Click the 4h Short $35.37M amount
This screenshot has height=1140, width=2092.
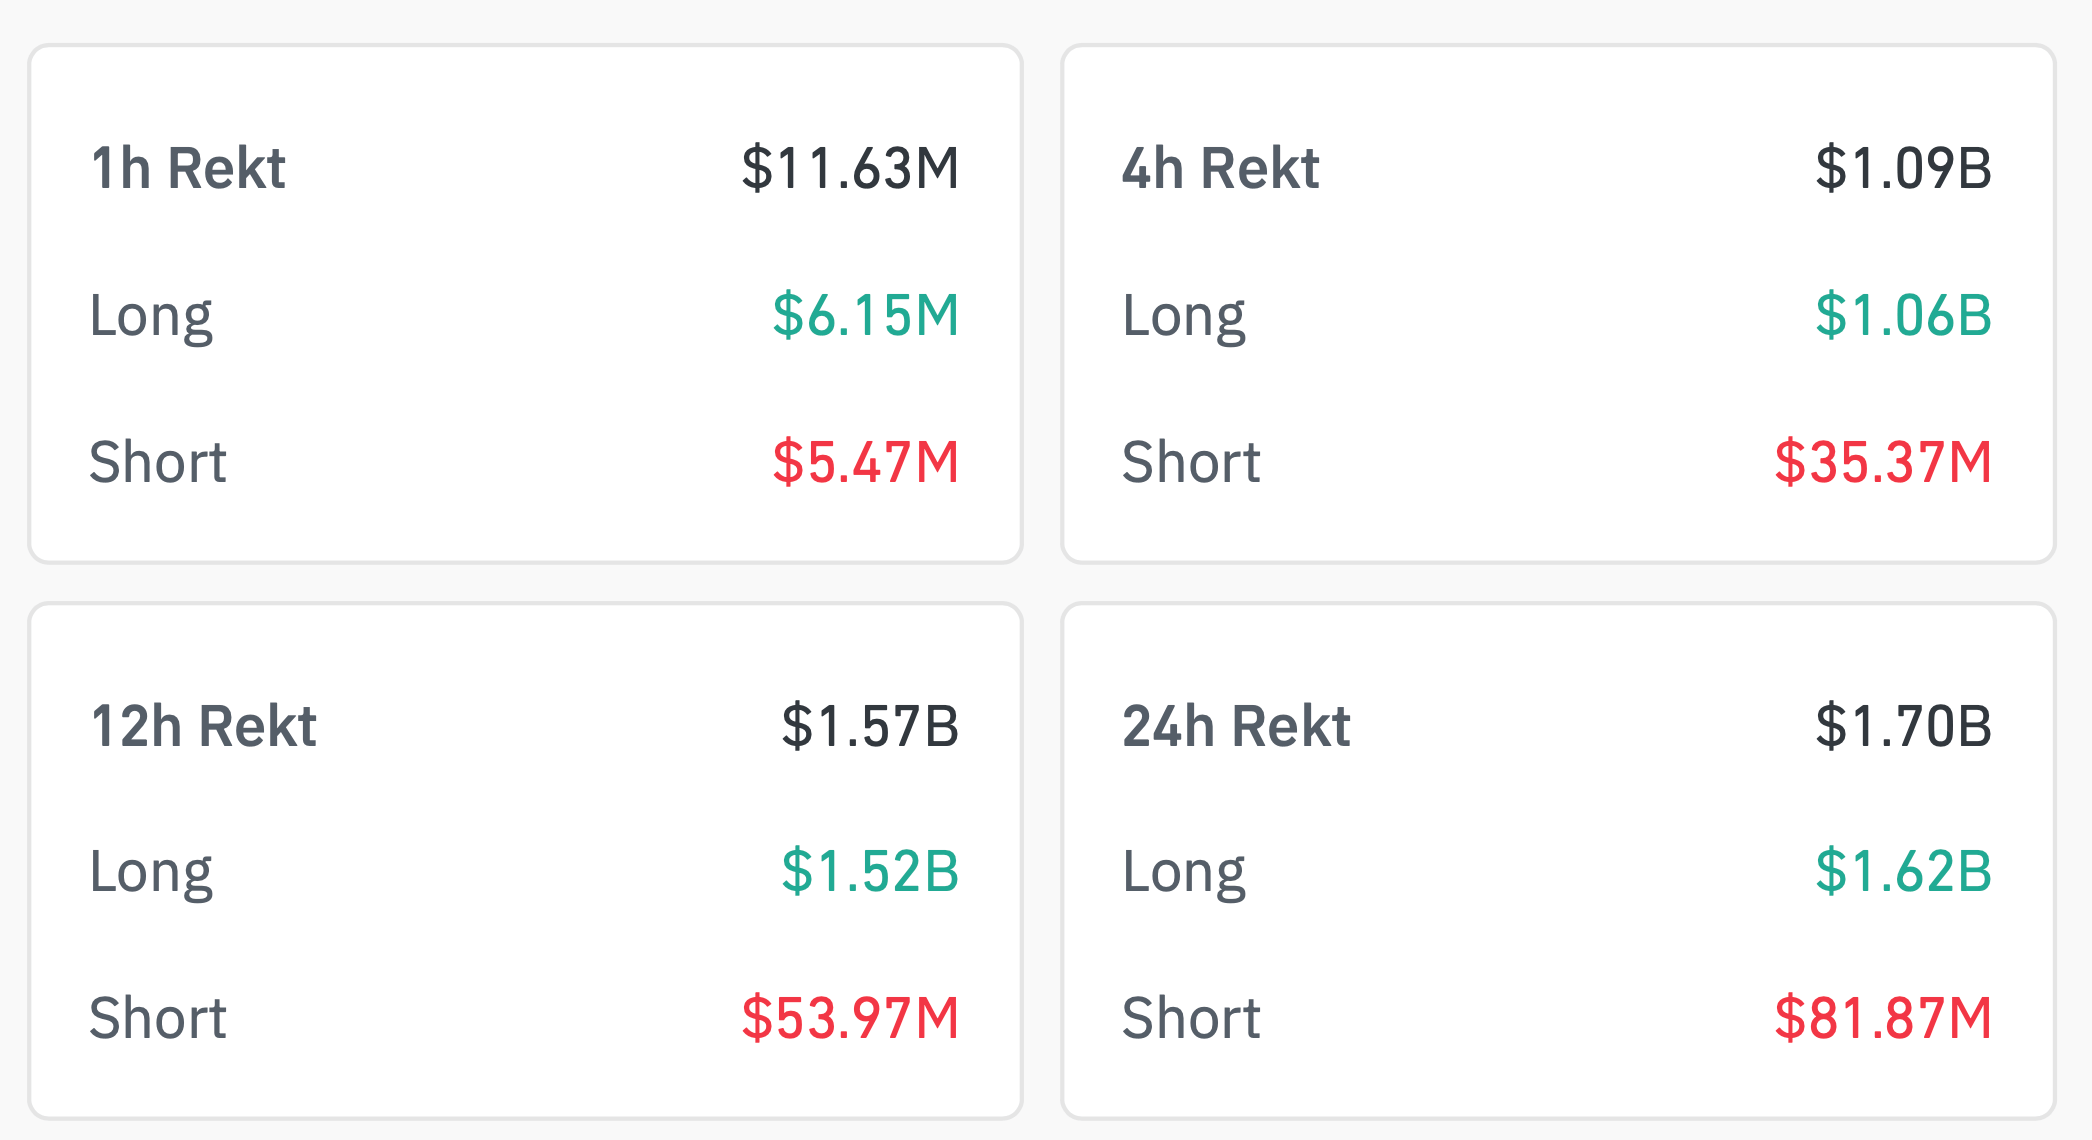(1884, 462)
